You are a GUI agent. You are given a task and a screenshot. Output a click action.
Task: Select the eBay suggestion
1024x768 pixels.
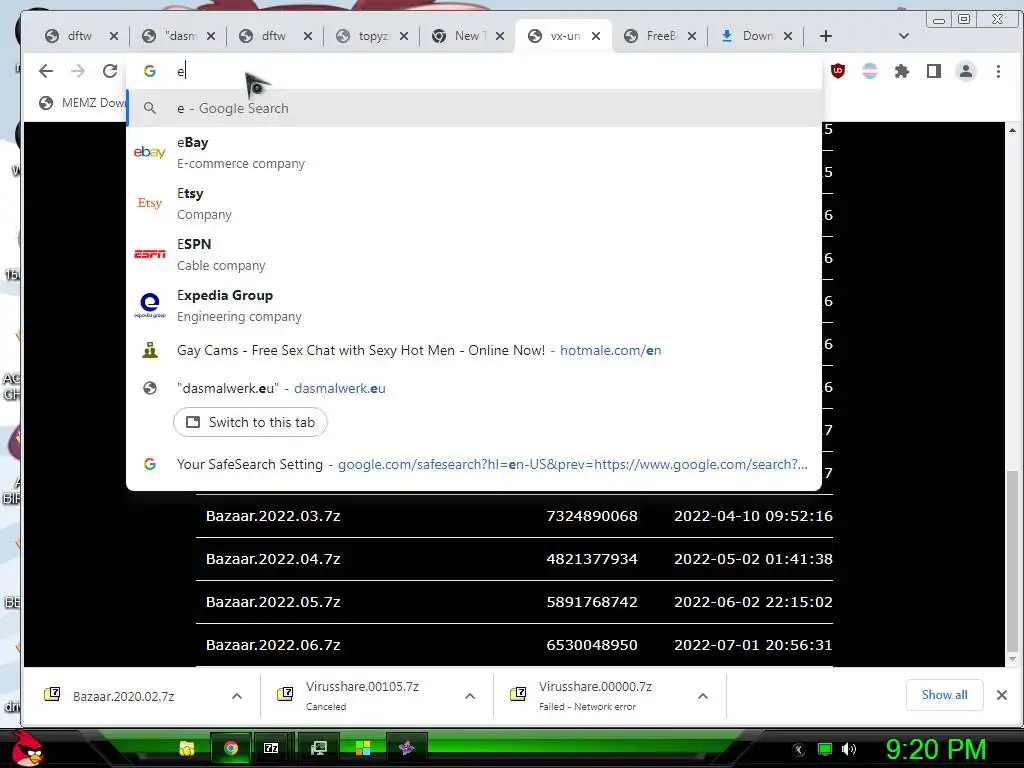[474, 153]
